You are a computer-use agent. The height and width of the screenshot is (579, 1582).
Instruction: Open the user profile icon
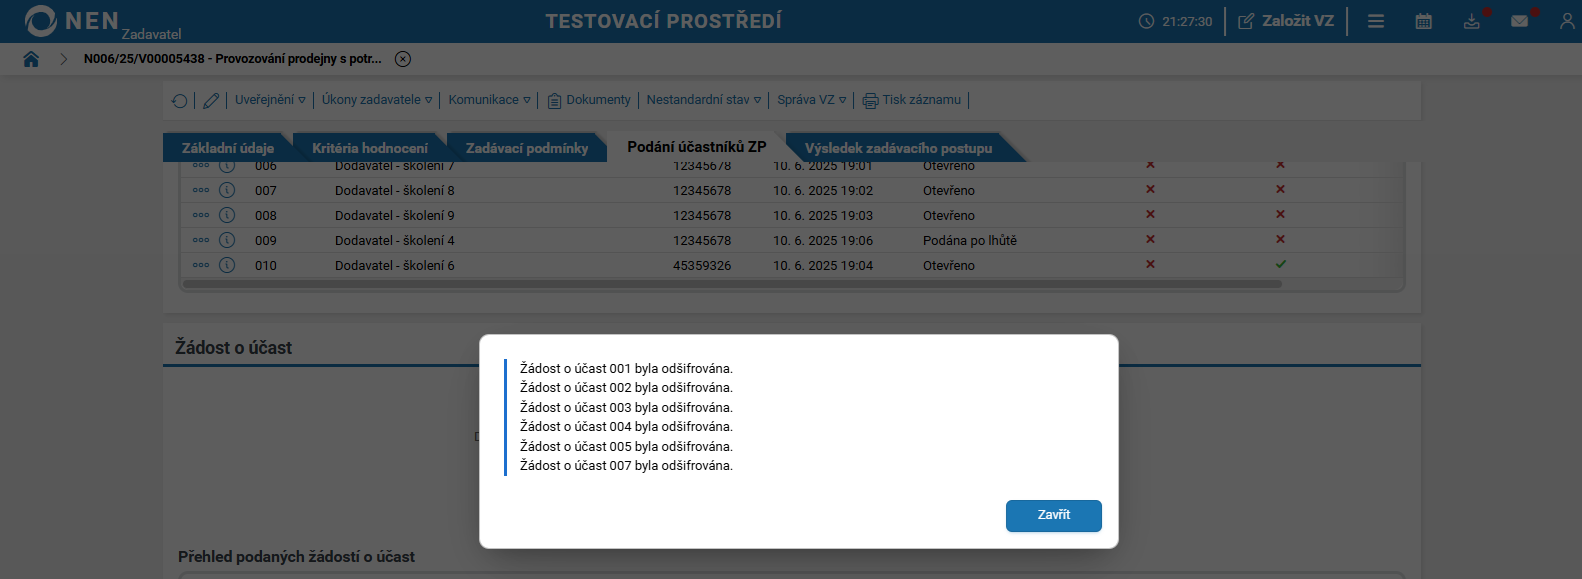click(x=1567, y=21)
